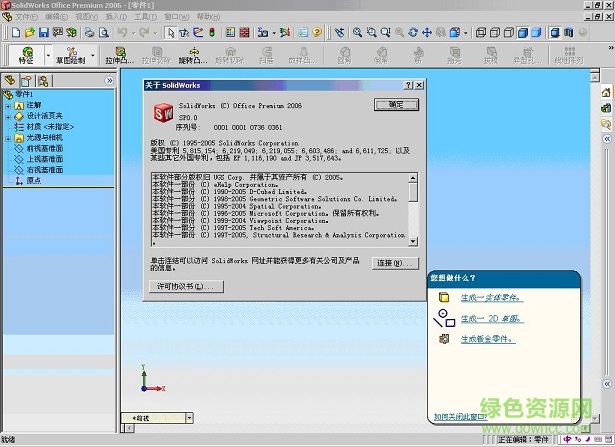Select 上视基准面 plane in tree
This screenshot has height=447, width=615.
pyautogui.click(x=45, y=159)
